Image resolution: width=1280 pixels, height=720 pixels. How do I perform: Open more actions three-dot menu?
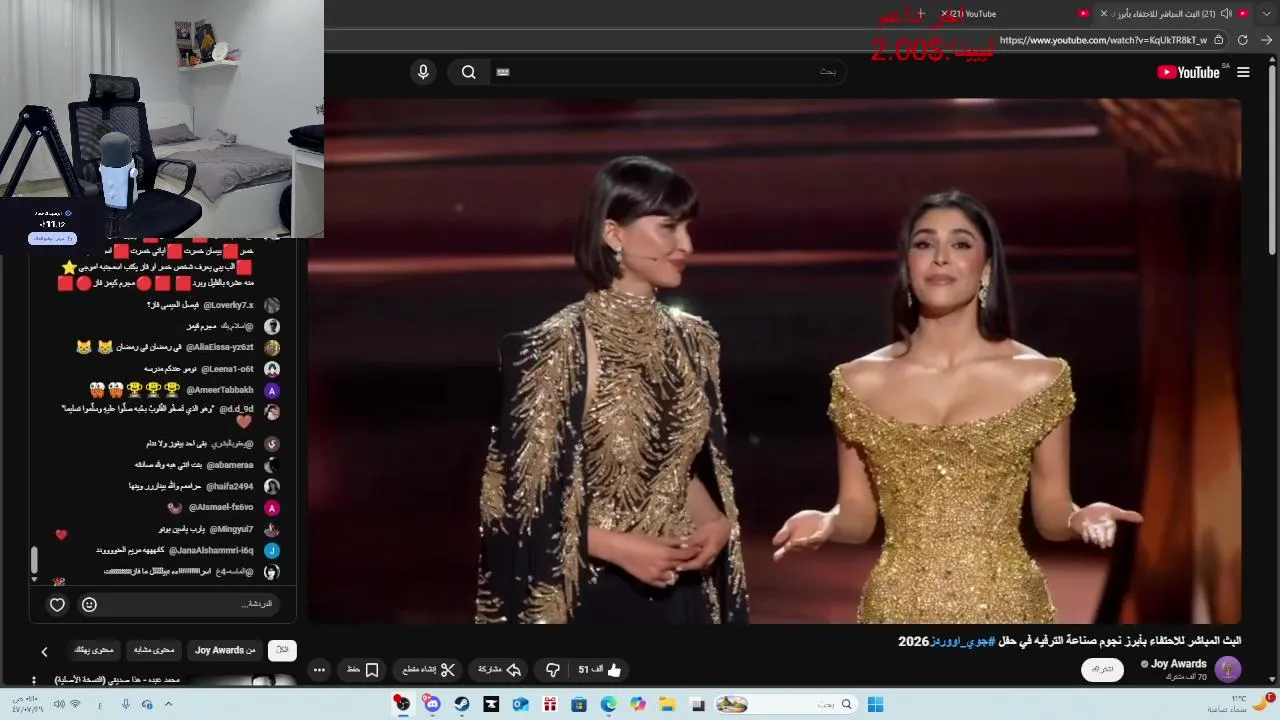319,670
